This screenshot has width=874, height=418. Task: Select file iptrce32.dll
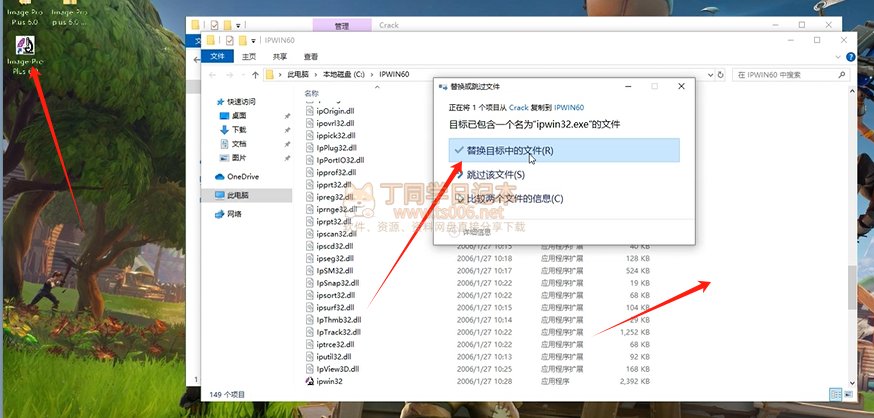pyautogui.click(x=334, y=344)
